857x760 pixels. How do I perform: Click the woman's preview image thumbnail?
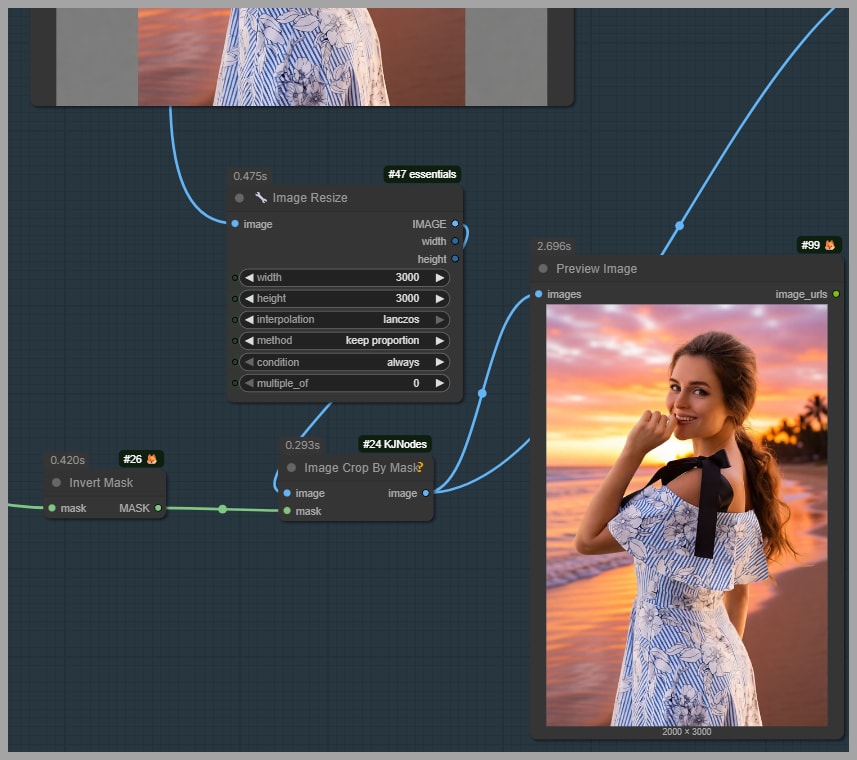pyautogui.click(x=687, y=515)
